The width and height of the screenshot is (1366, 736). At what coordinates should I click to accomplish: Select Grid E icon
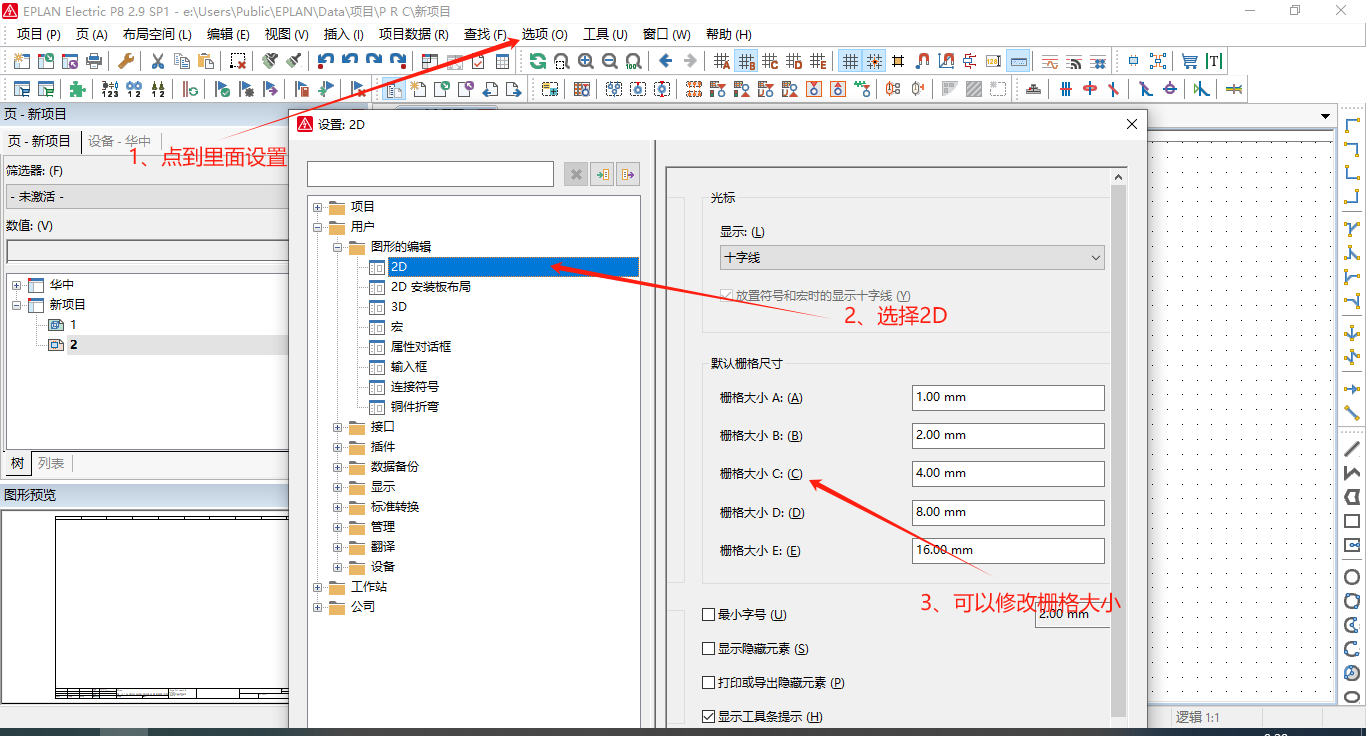pos(818,61)
